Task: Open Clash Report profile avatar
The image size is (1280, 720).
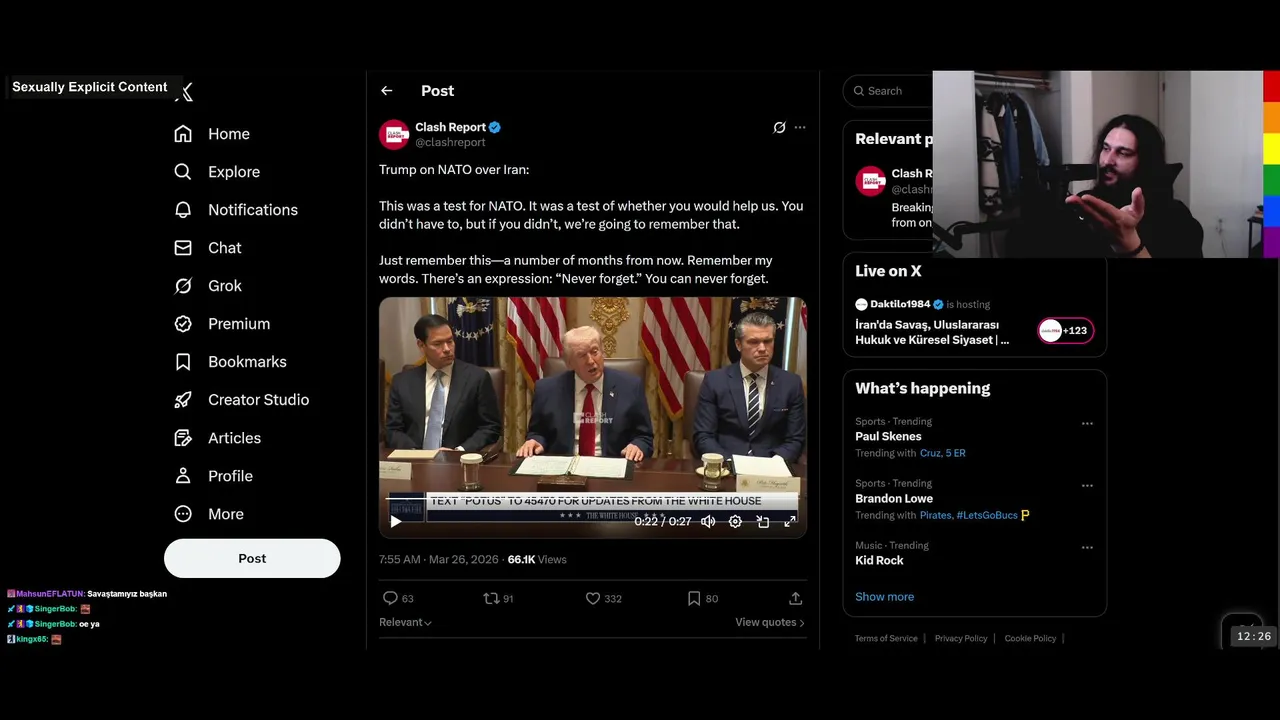Action: pos(394,134)
